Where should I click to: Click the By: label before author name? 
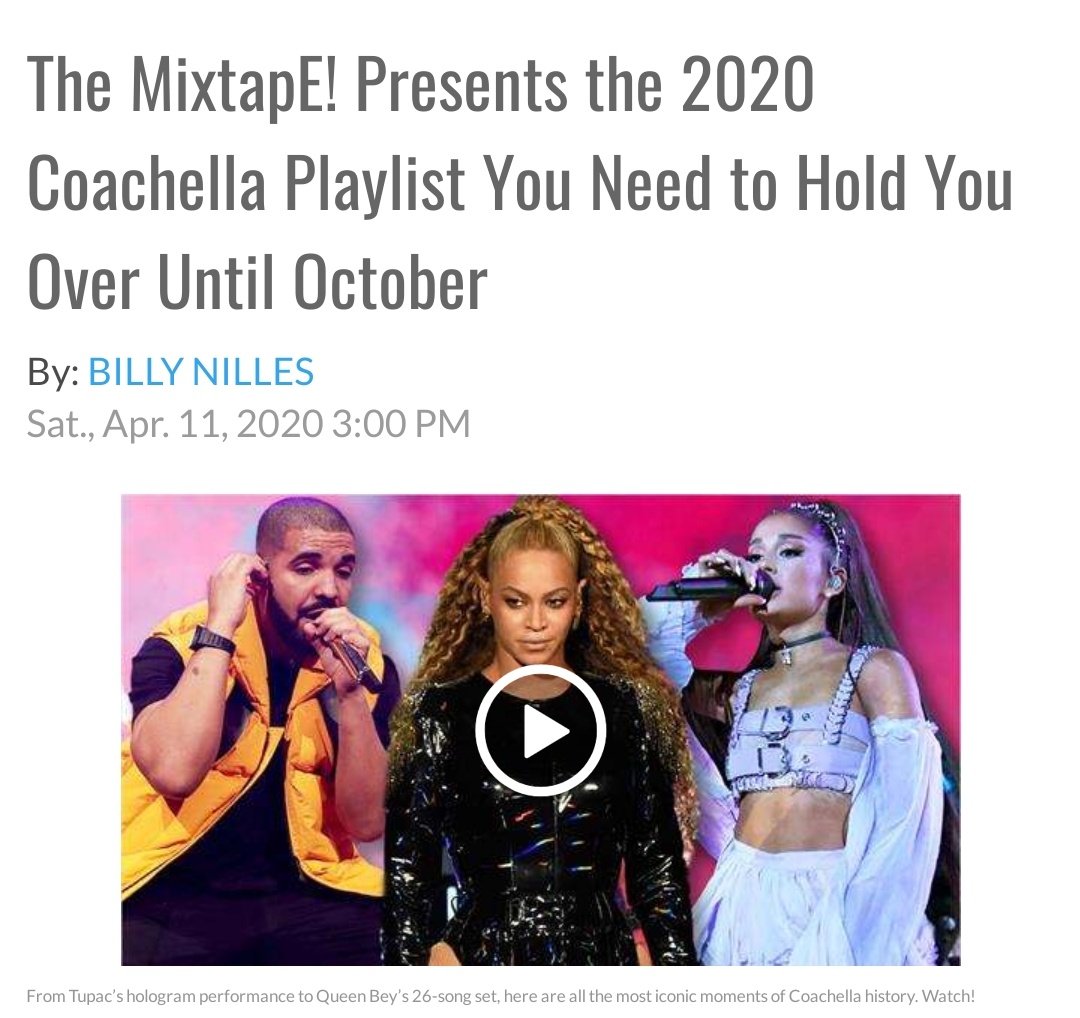click(53, 372)
